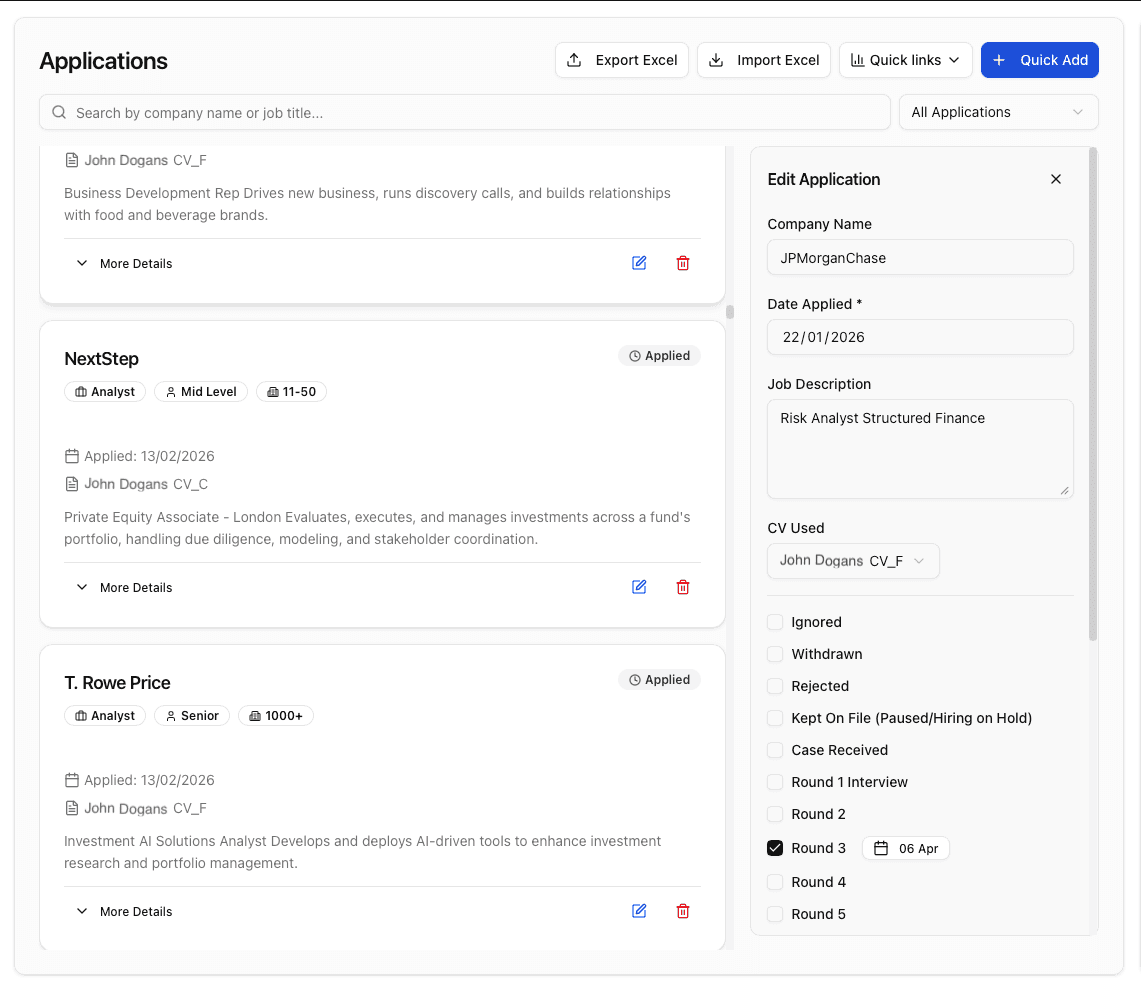The height and width of the screenshot is (991, 1141).
Task: Select the Analyst tag on T. Rowe Price
Action: [104, 715]
